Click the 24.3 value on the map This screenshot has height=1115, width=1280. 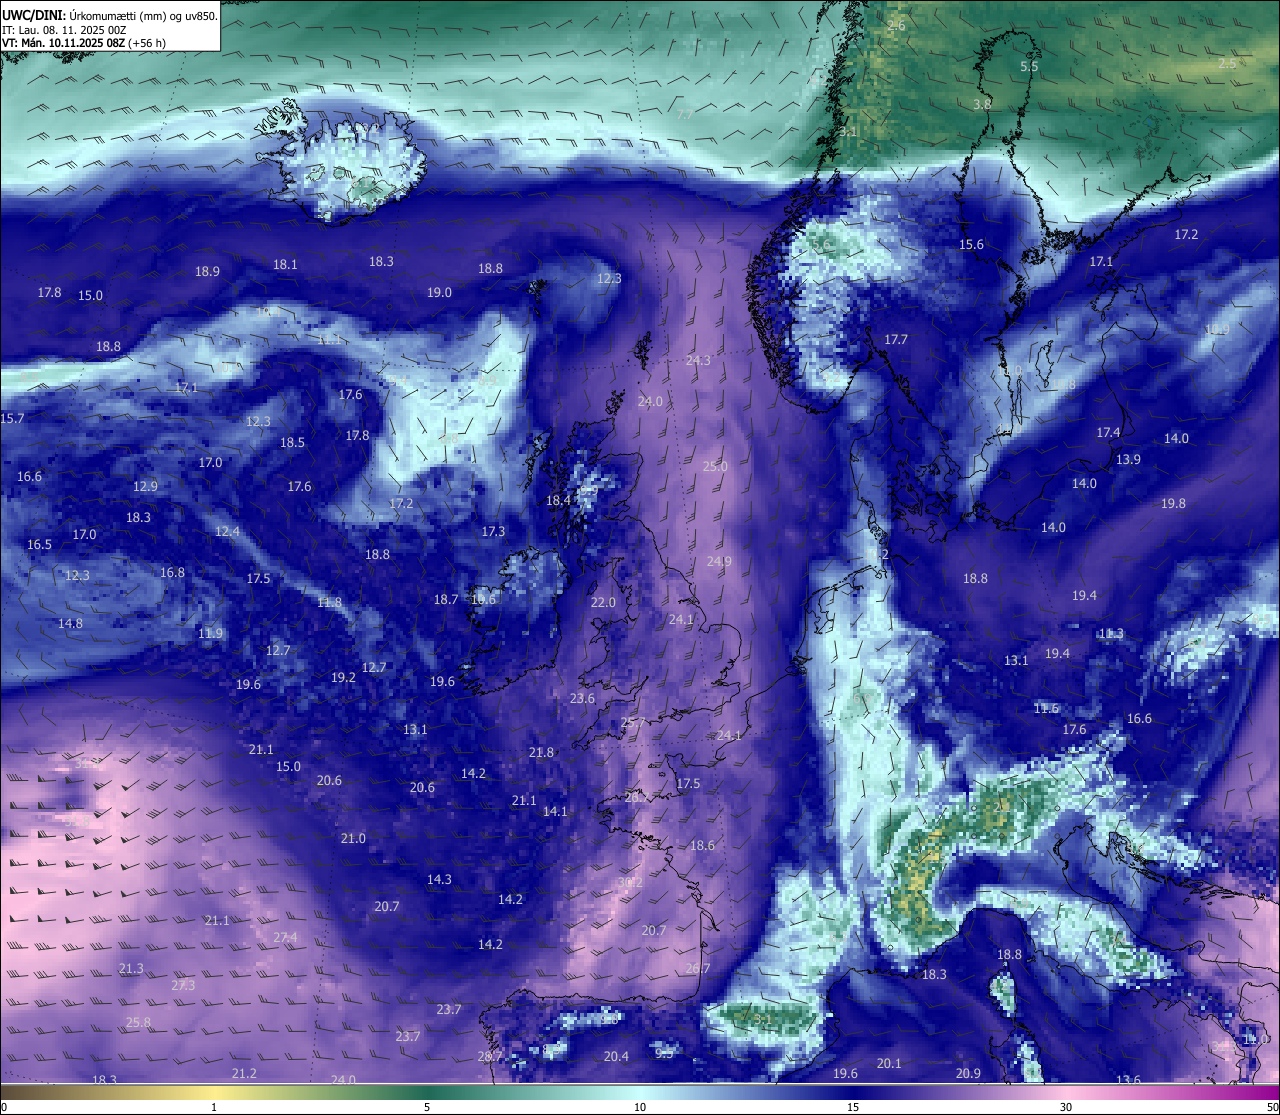[x=698, y=360]
